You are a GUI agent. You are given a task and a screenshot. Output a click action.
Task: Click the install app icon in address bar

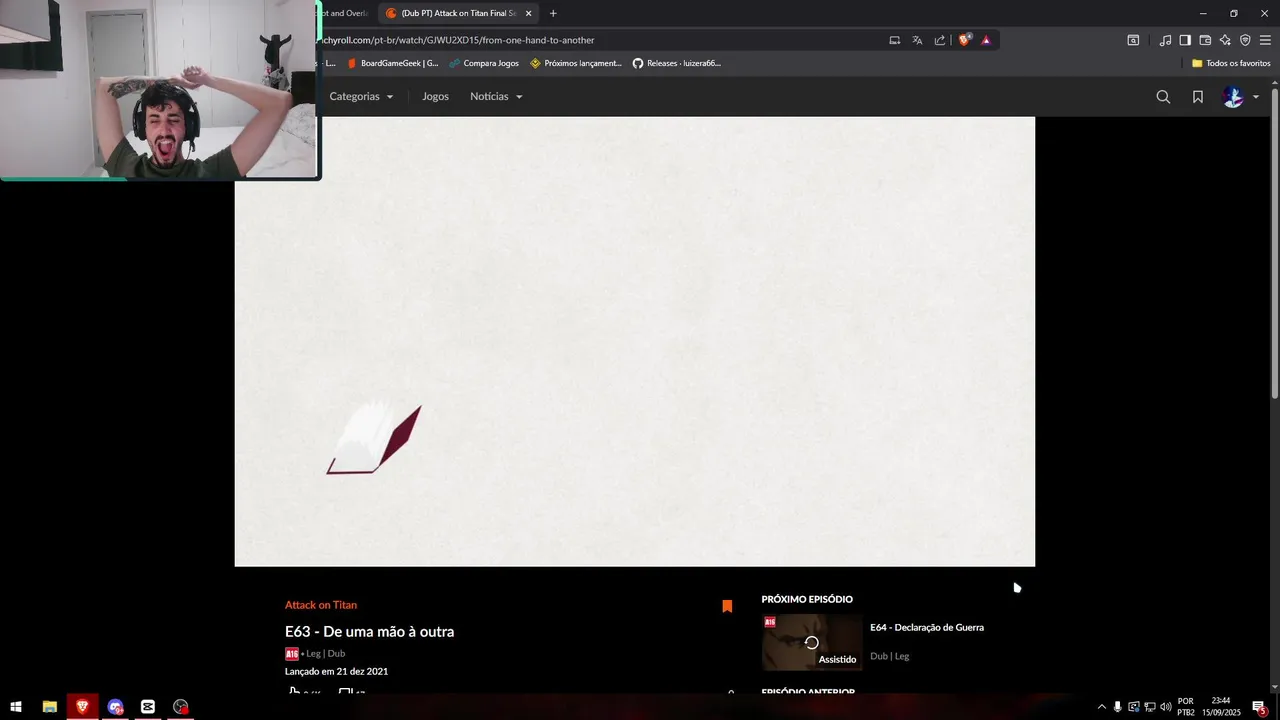tap(894, 40)
